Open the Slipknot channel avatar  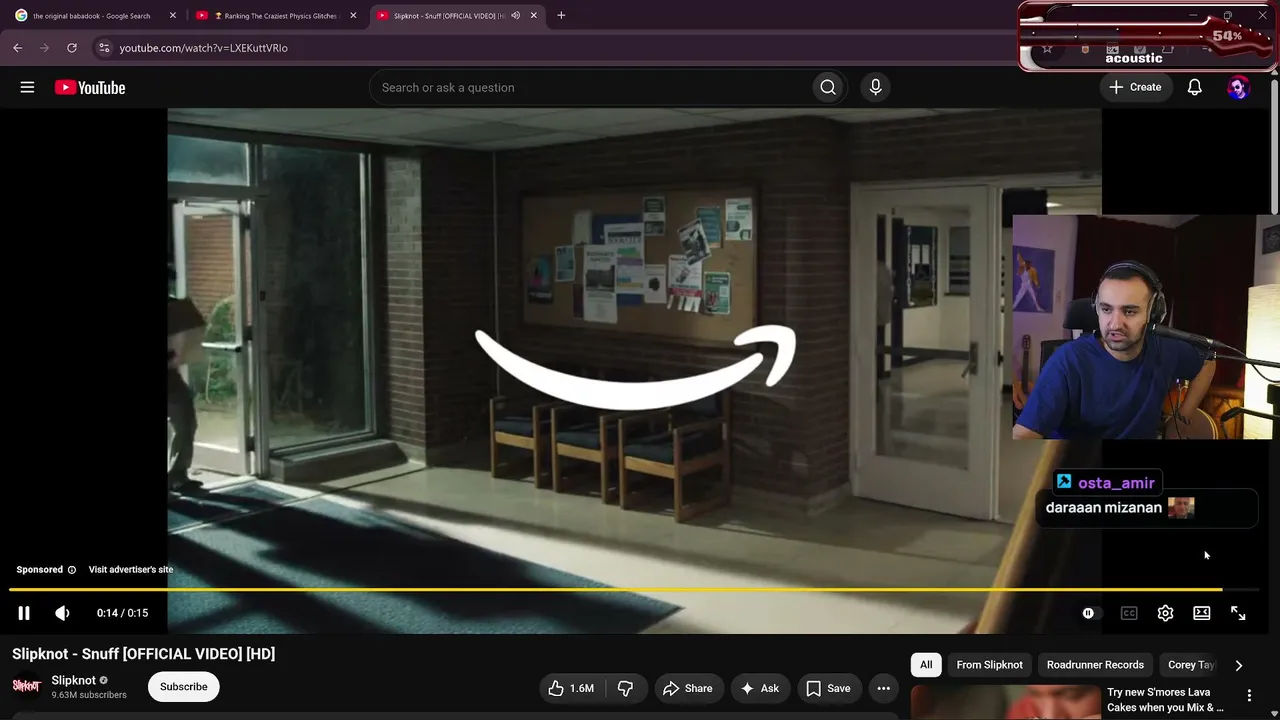click(x=26, y=686)
